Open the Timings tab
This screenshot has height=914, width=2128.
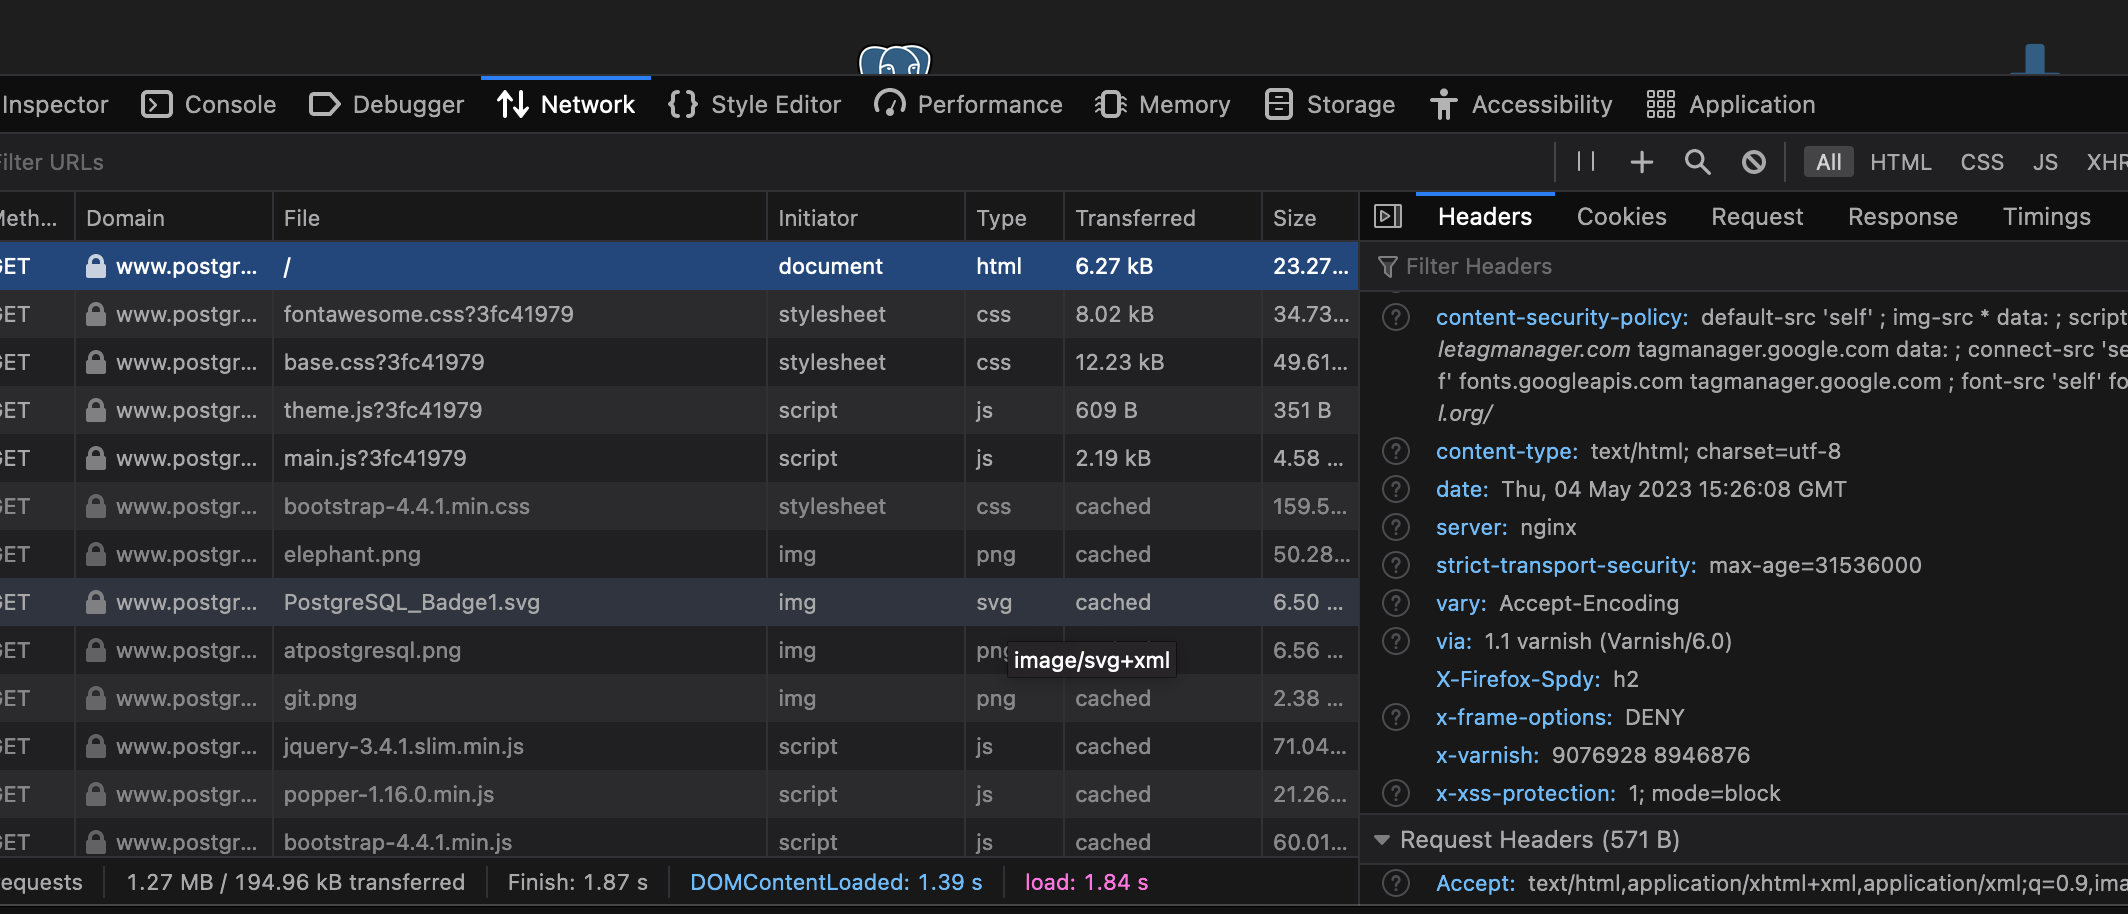click(2046, 217)
